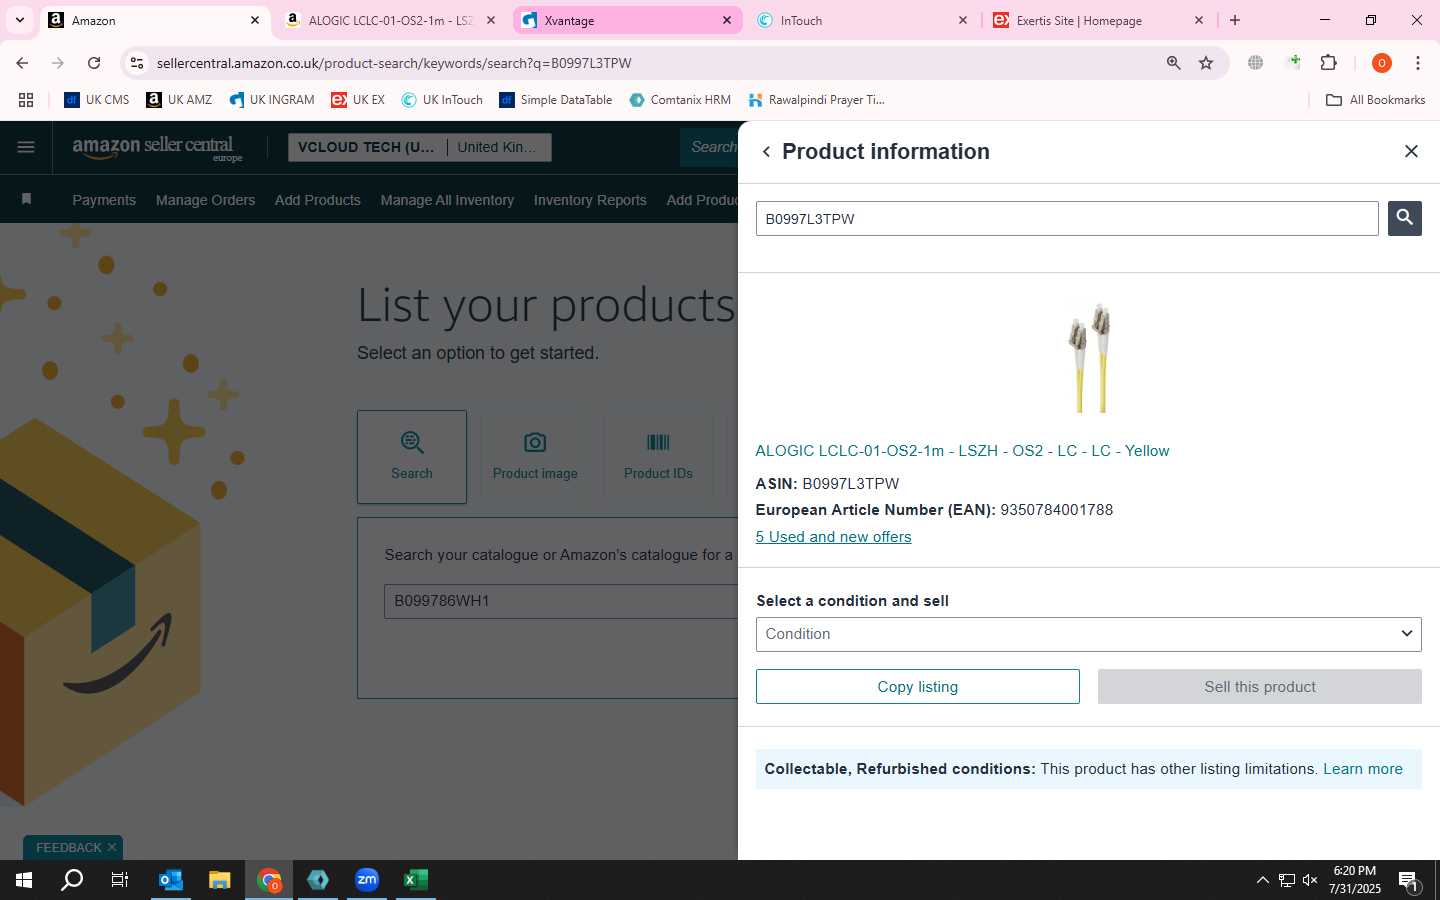Go back using the panel's left chevron
This screenshot has width=1440, height=900.
point(766,152)
